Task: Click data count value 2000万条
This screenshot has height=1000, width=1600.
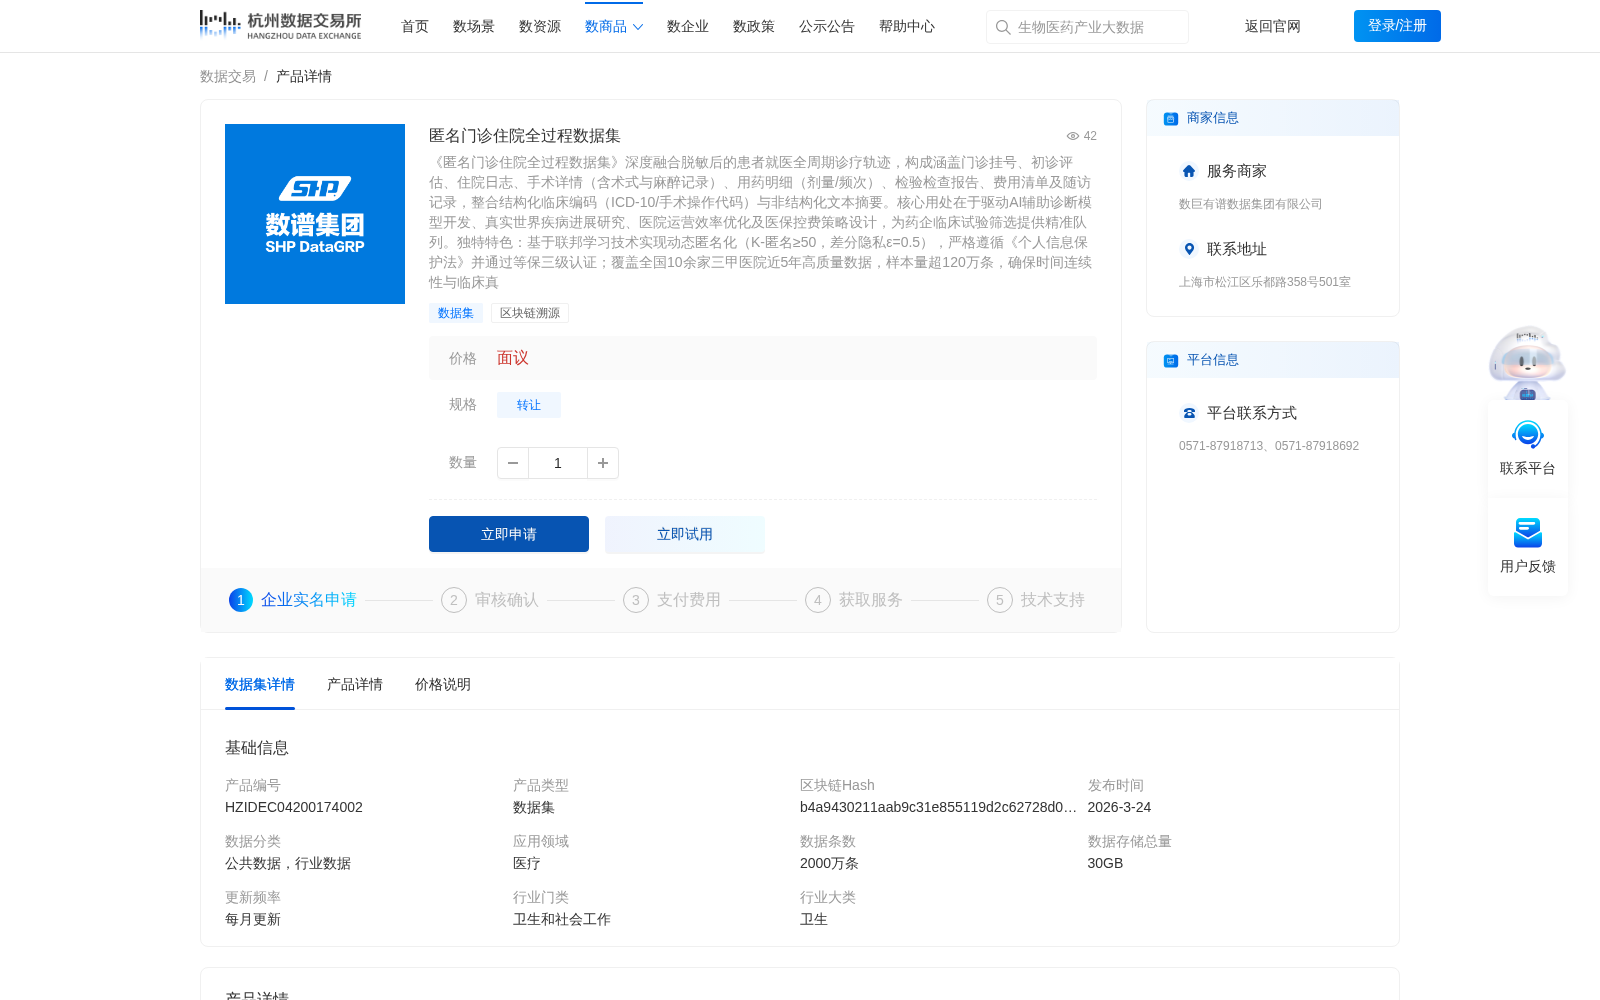Action: tap(829, 863)
